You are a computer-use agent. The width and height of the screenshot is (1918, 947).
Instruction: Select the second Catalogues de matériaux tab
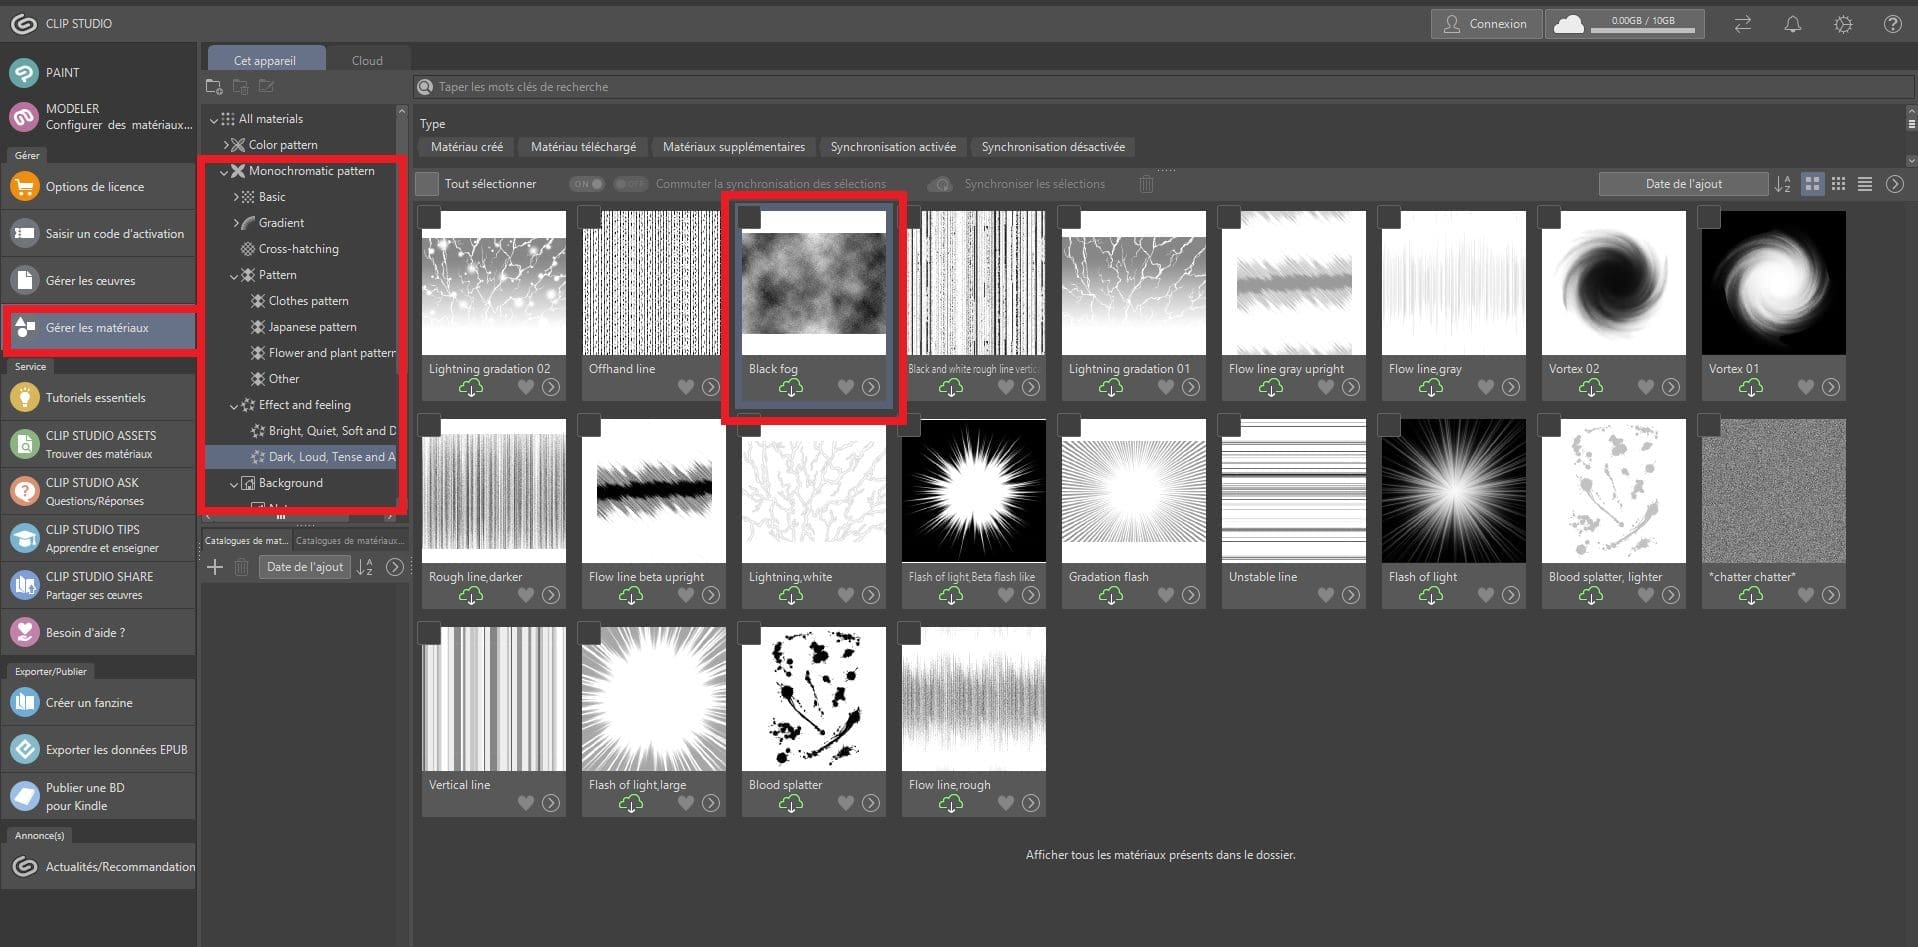point(349,541)
